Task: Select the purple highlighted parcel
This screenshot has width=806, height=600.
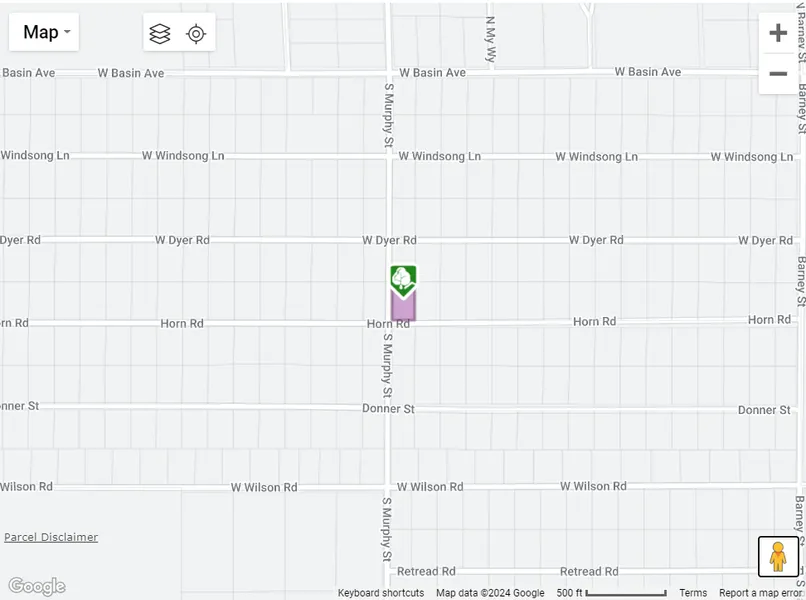Action: pos(403,308)
